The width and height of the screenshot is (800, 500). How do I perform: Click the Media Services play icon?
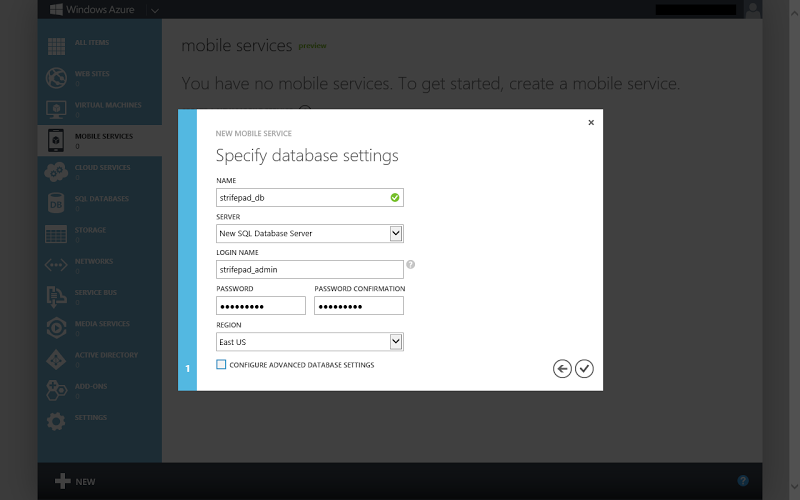(x=56, y=328)
